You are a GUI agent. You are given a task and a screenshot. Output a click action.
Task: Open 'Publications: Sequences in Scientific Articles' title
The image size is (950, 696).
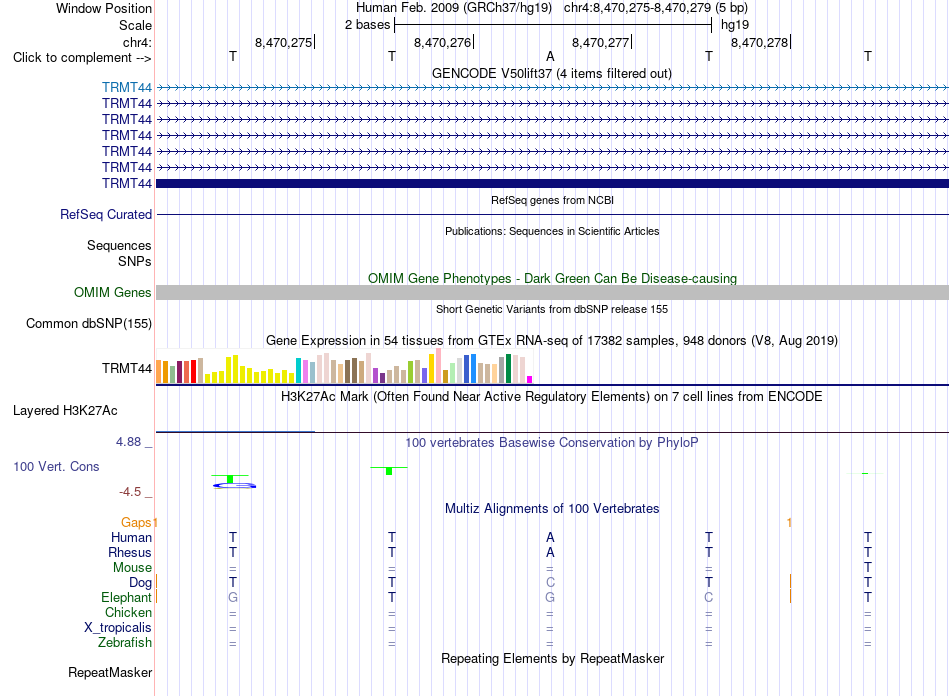(552, 231)
